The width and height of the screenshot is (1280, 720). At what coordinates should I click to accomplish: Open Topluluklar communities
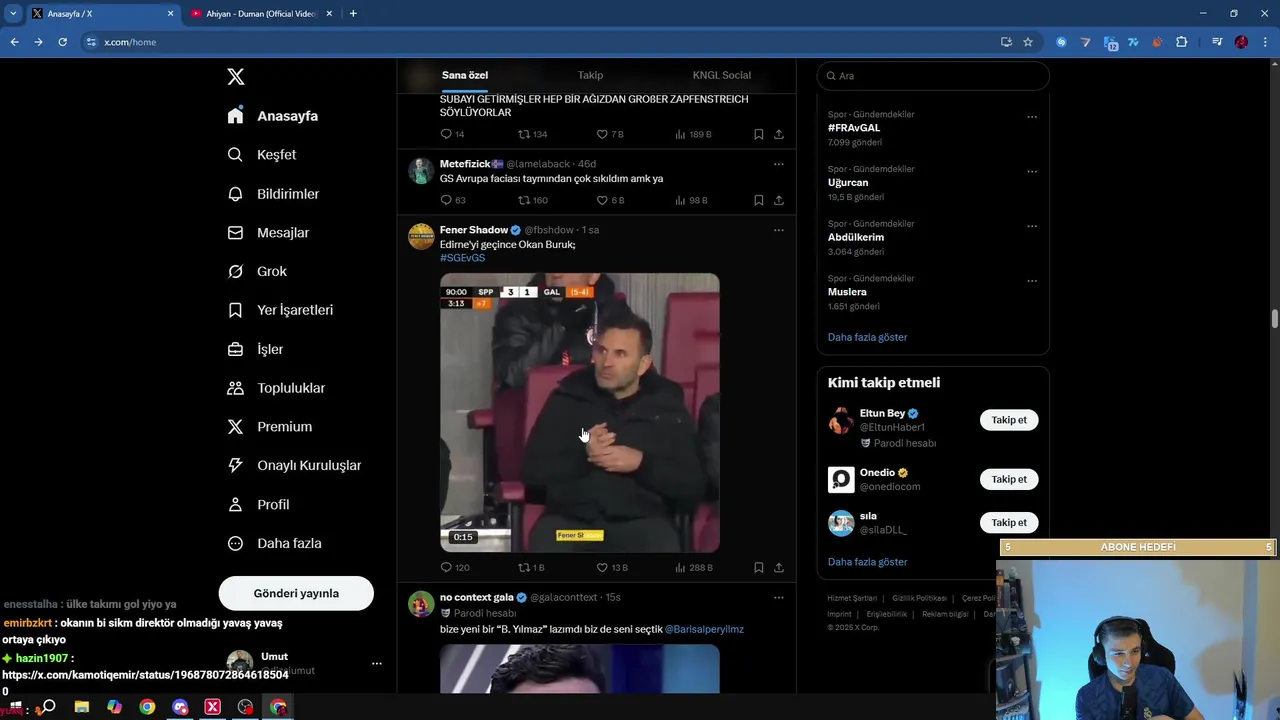276,388
